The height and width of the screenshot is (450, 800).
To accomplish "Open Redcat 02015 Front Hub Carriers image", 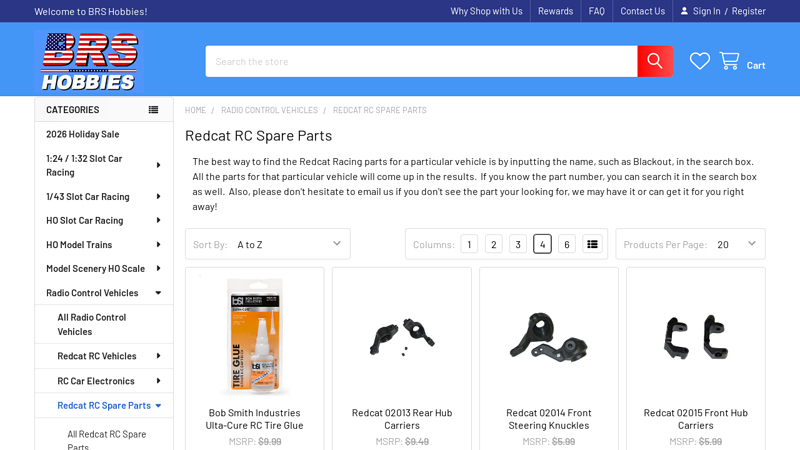I will point(695,337).
